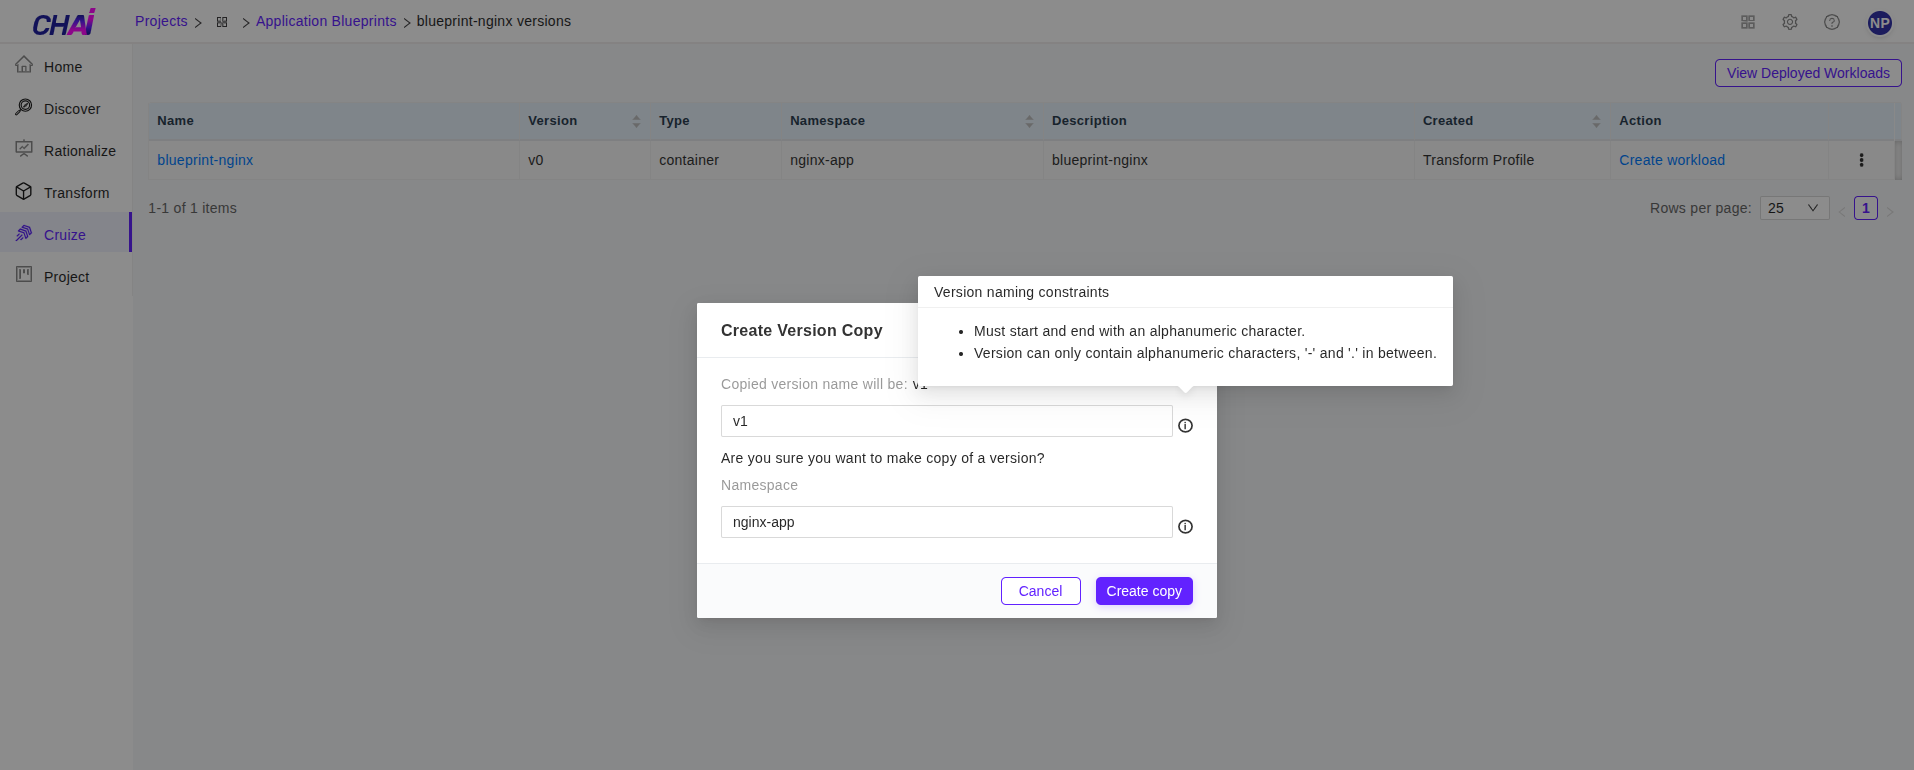Open the settings gear icon

(1790, 22)
